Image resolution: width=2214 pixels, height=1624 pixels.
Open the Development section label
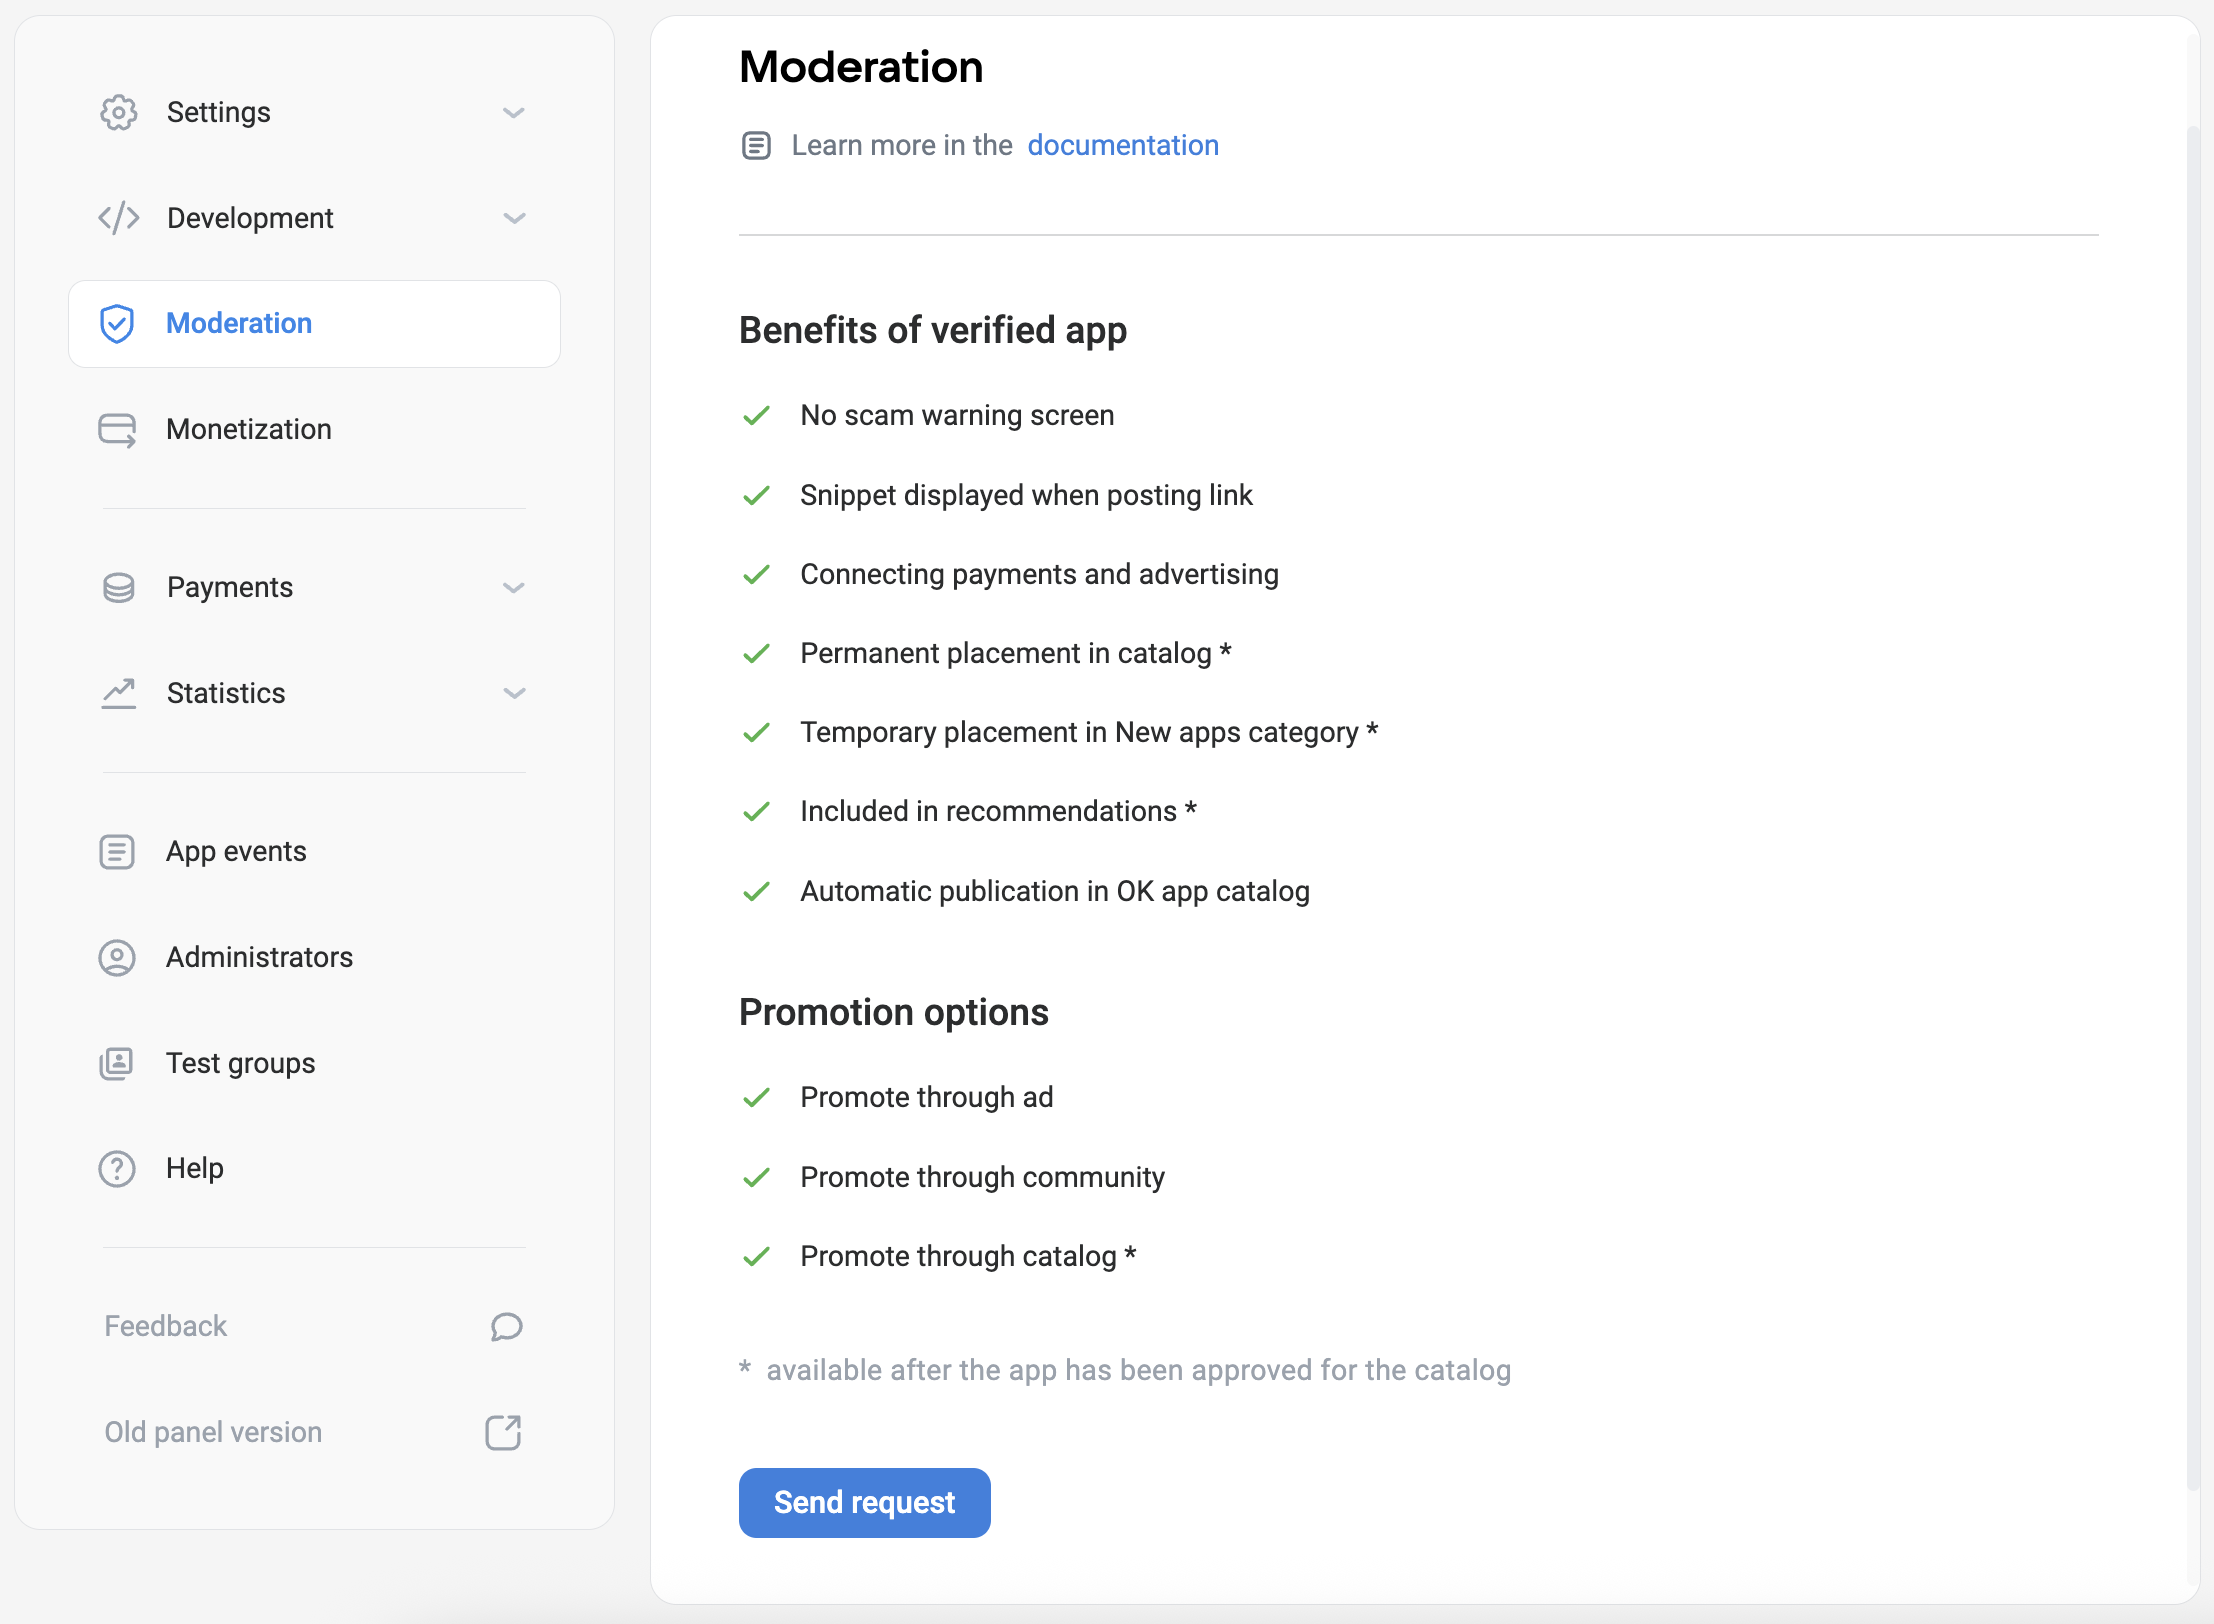point(250,218)
